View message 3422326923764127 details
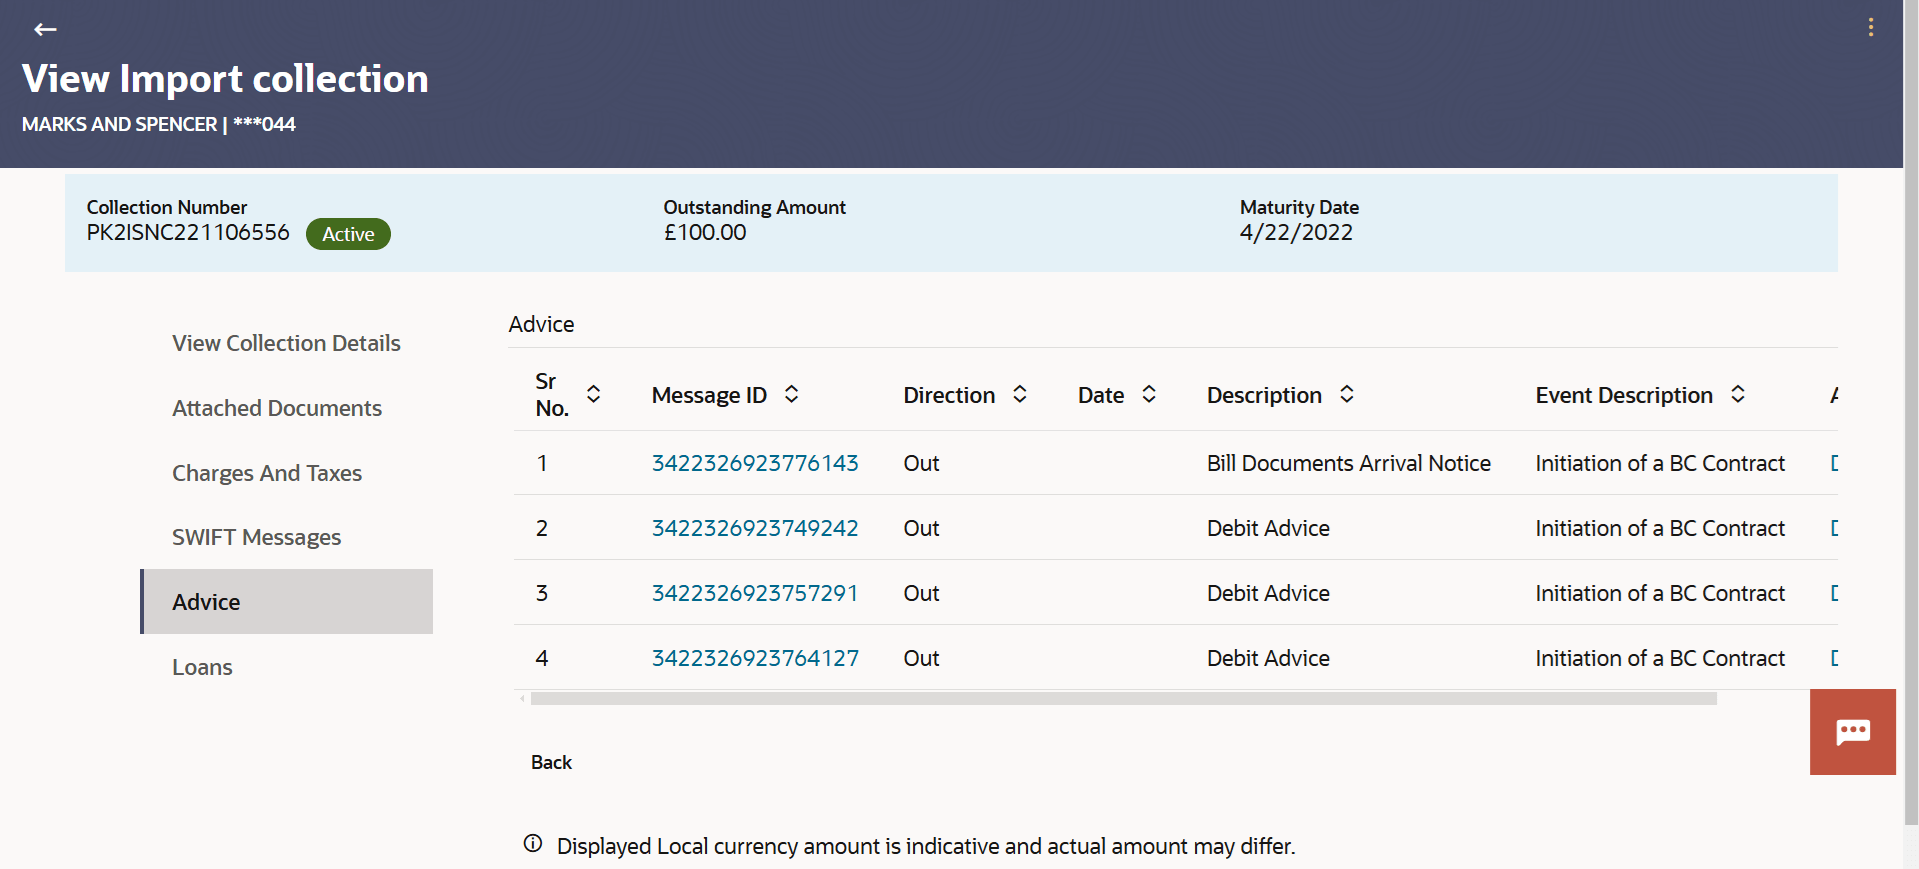Viewport: 1919px width, 869px height. coord(755,658)
